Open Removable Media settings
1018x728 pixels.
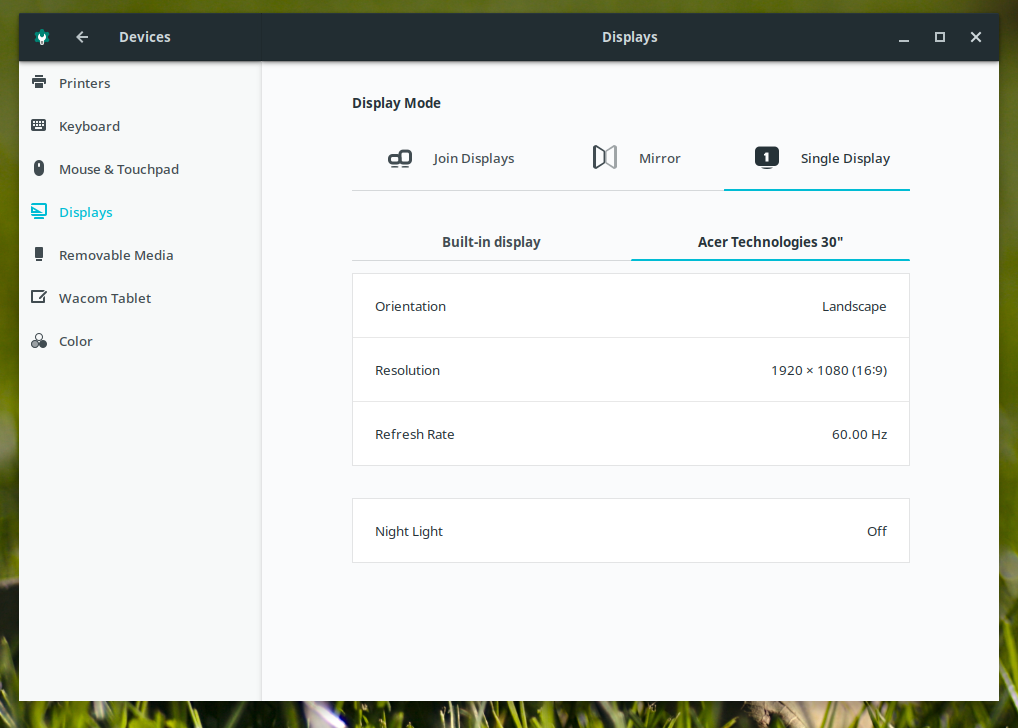pos(140,255)
